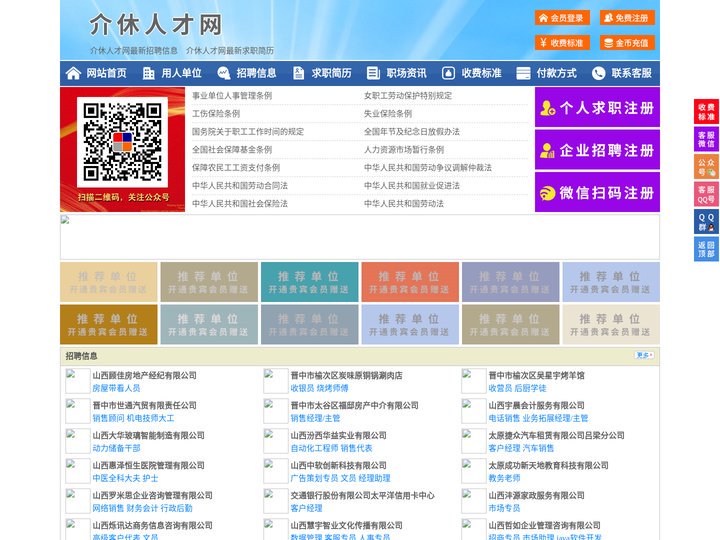This screenshot has width=720, height=540.
Task: Open the 事业单位人事管理条例 link
Action: pos(232,96)
